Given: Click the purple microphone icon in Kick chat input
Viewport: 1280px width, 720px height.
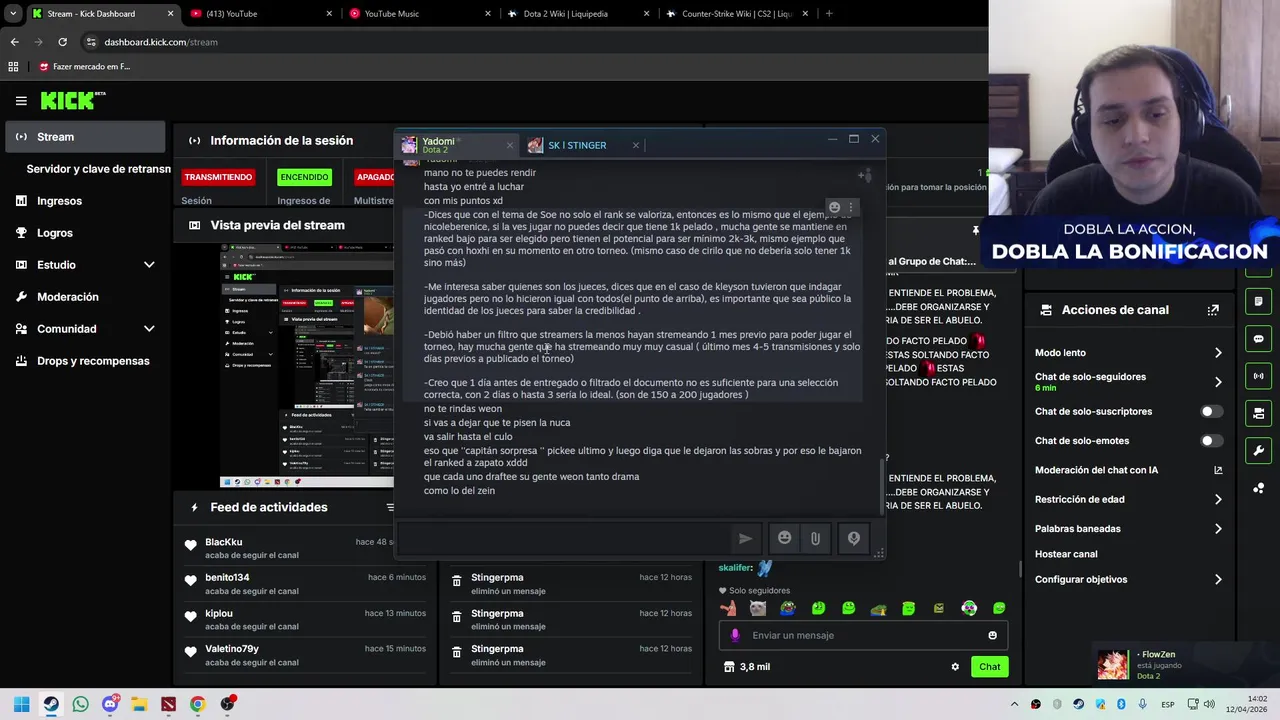Looking at the screenshot, I should (735, 635).
